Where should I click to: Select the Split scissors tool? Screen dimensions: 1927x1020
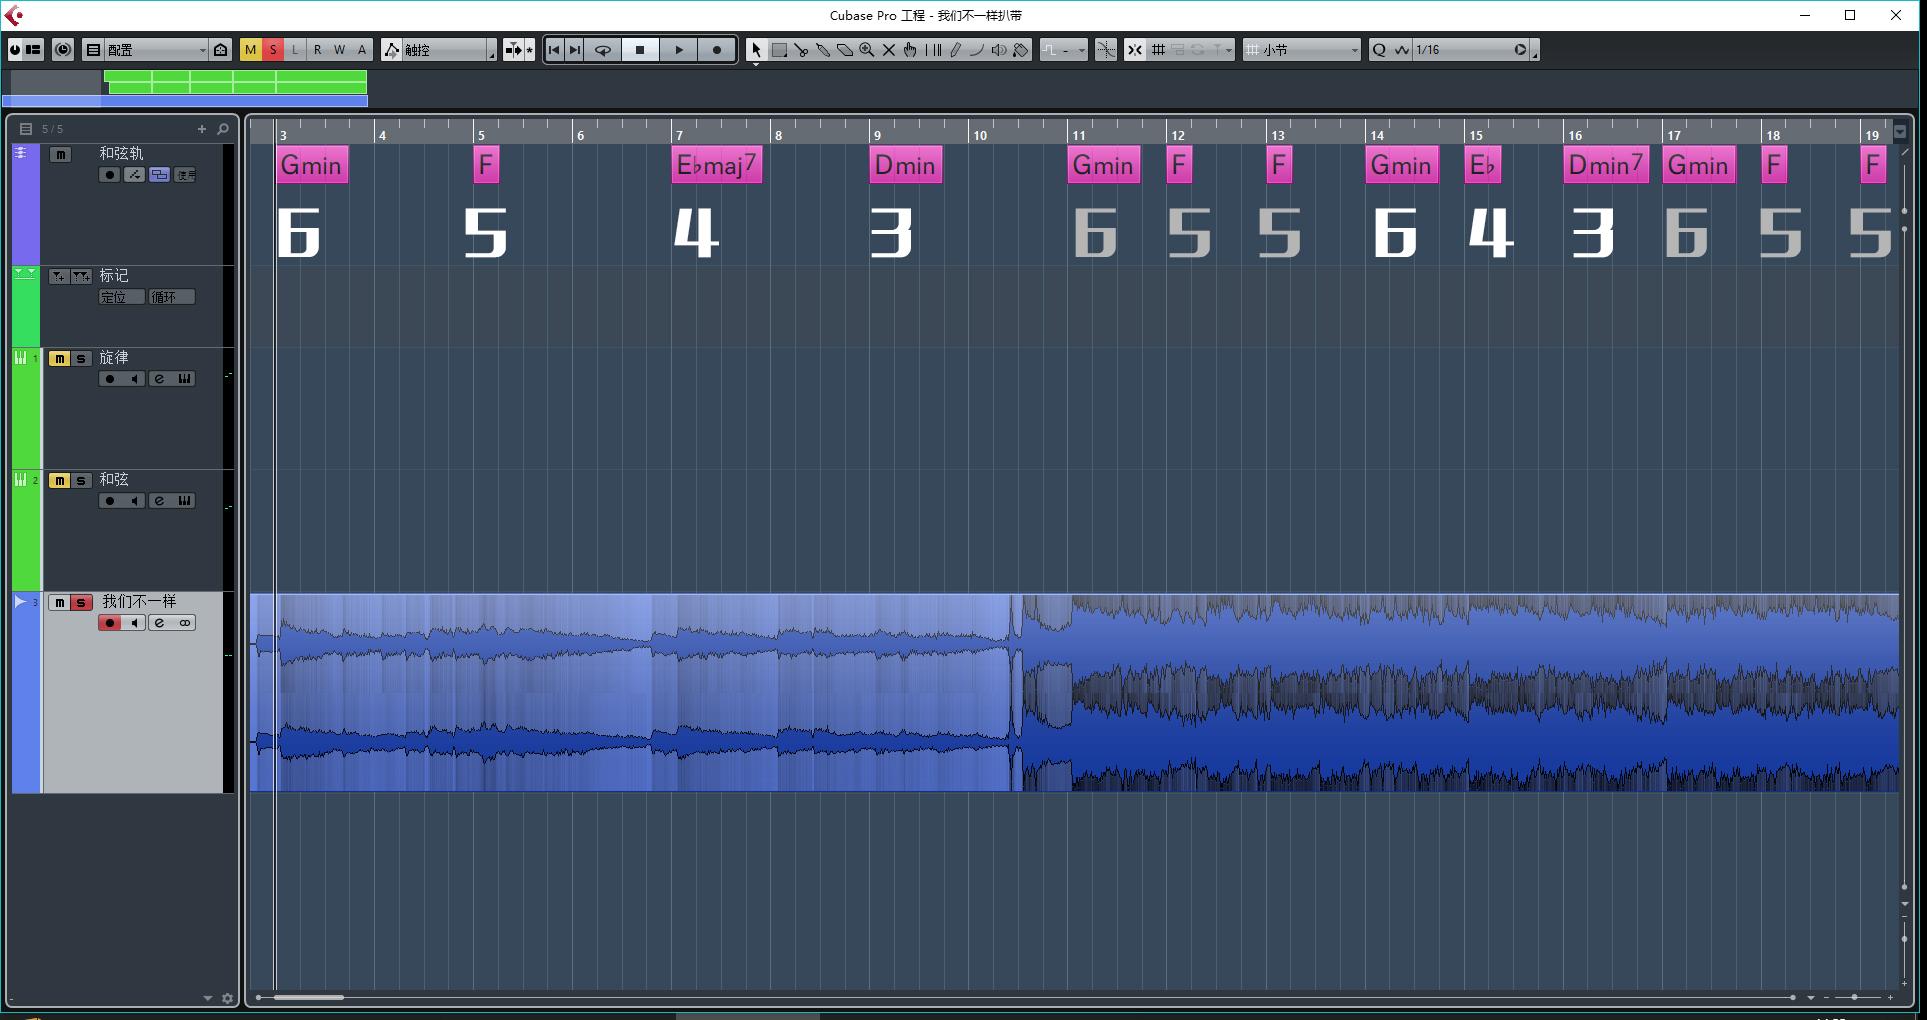(801, 49)
